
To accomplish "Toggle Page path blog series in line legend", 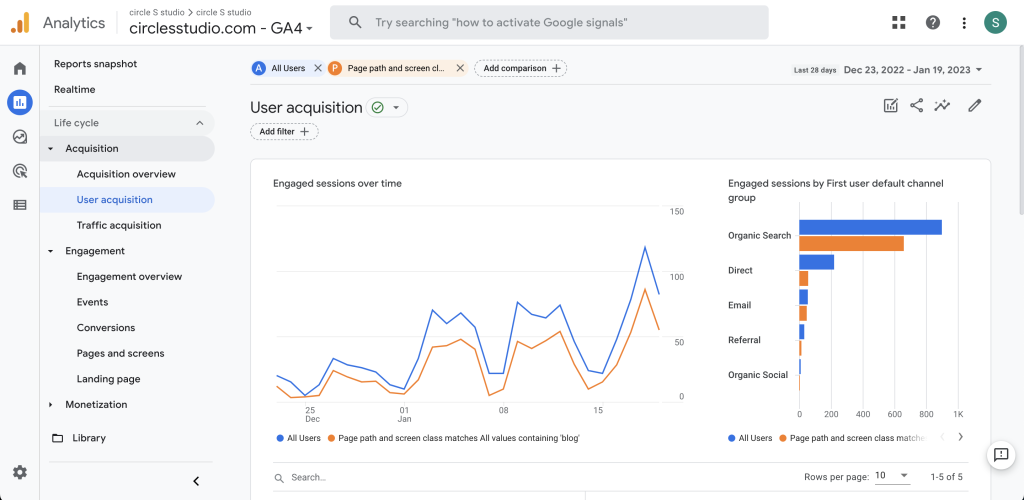I will point(454,438).
